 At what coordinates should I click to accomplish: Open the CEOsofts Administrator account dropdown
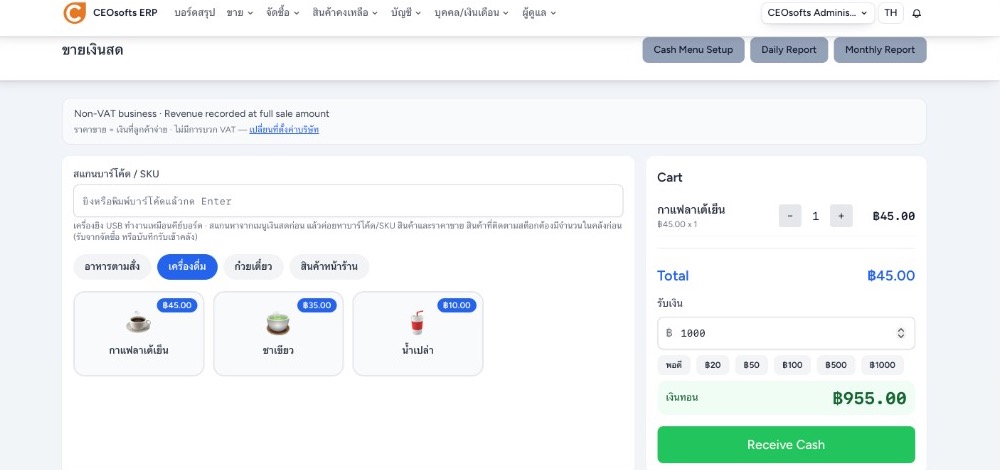(818, 13)
